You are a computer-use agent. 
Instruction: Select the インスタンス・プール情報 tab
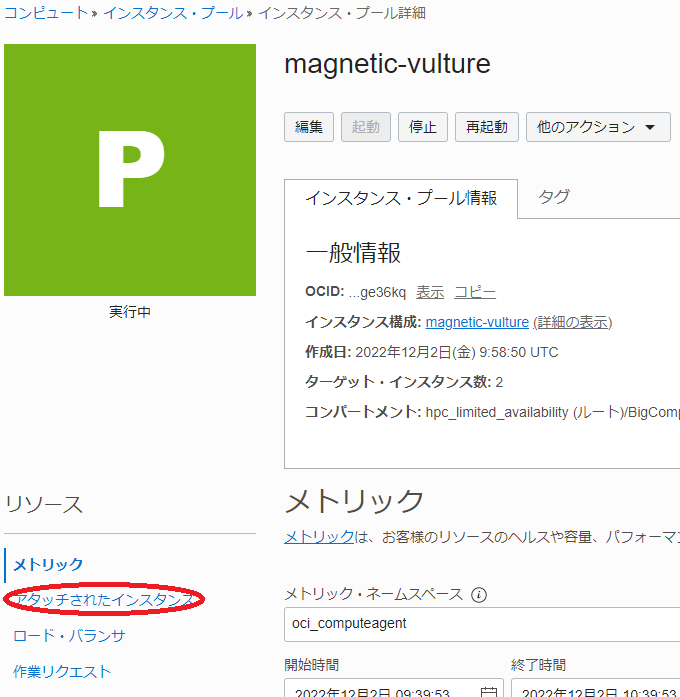pyautogui.click(x=401, y=198)
